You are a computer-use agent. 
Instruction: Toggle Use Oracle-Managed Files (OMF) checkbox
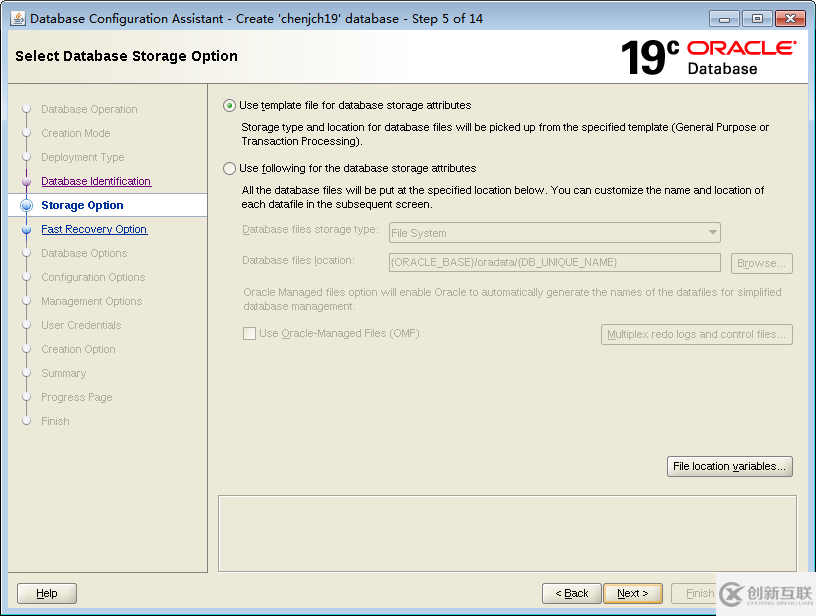(x=249, y=333)
